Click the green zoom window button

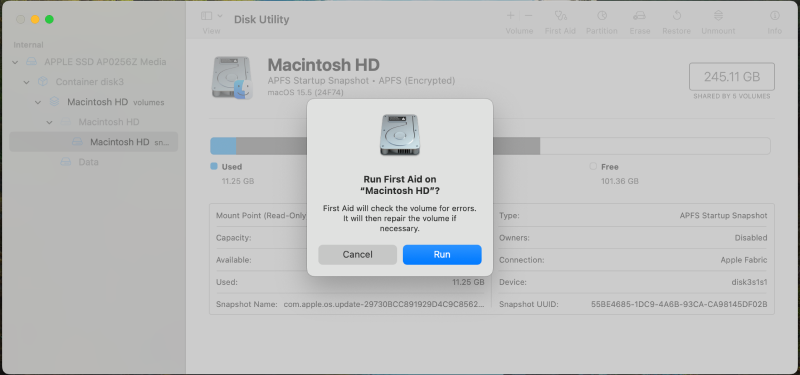pos(49,19)
